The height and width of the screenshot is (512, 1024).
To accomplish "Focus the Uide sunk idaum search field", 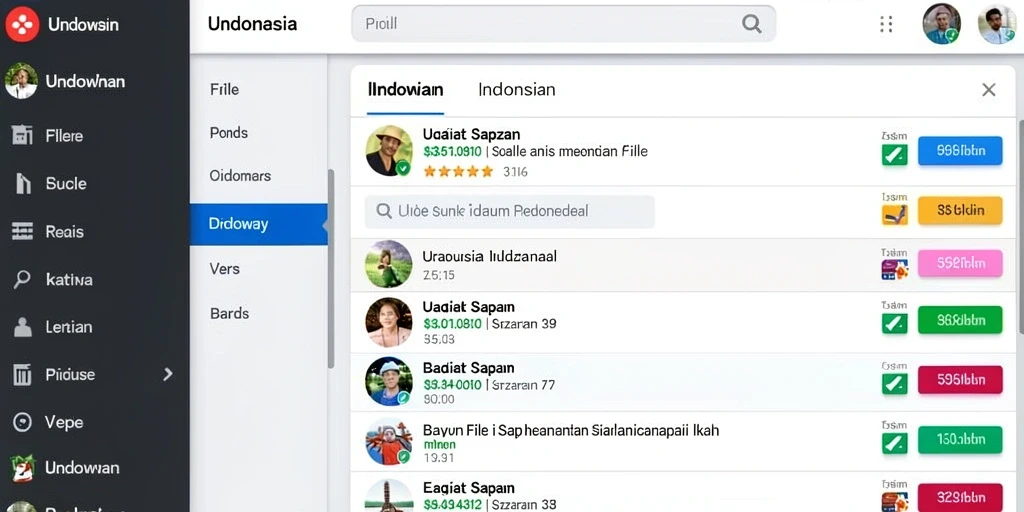I will [x=509, y=211].
